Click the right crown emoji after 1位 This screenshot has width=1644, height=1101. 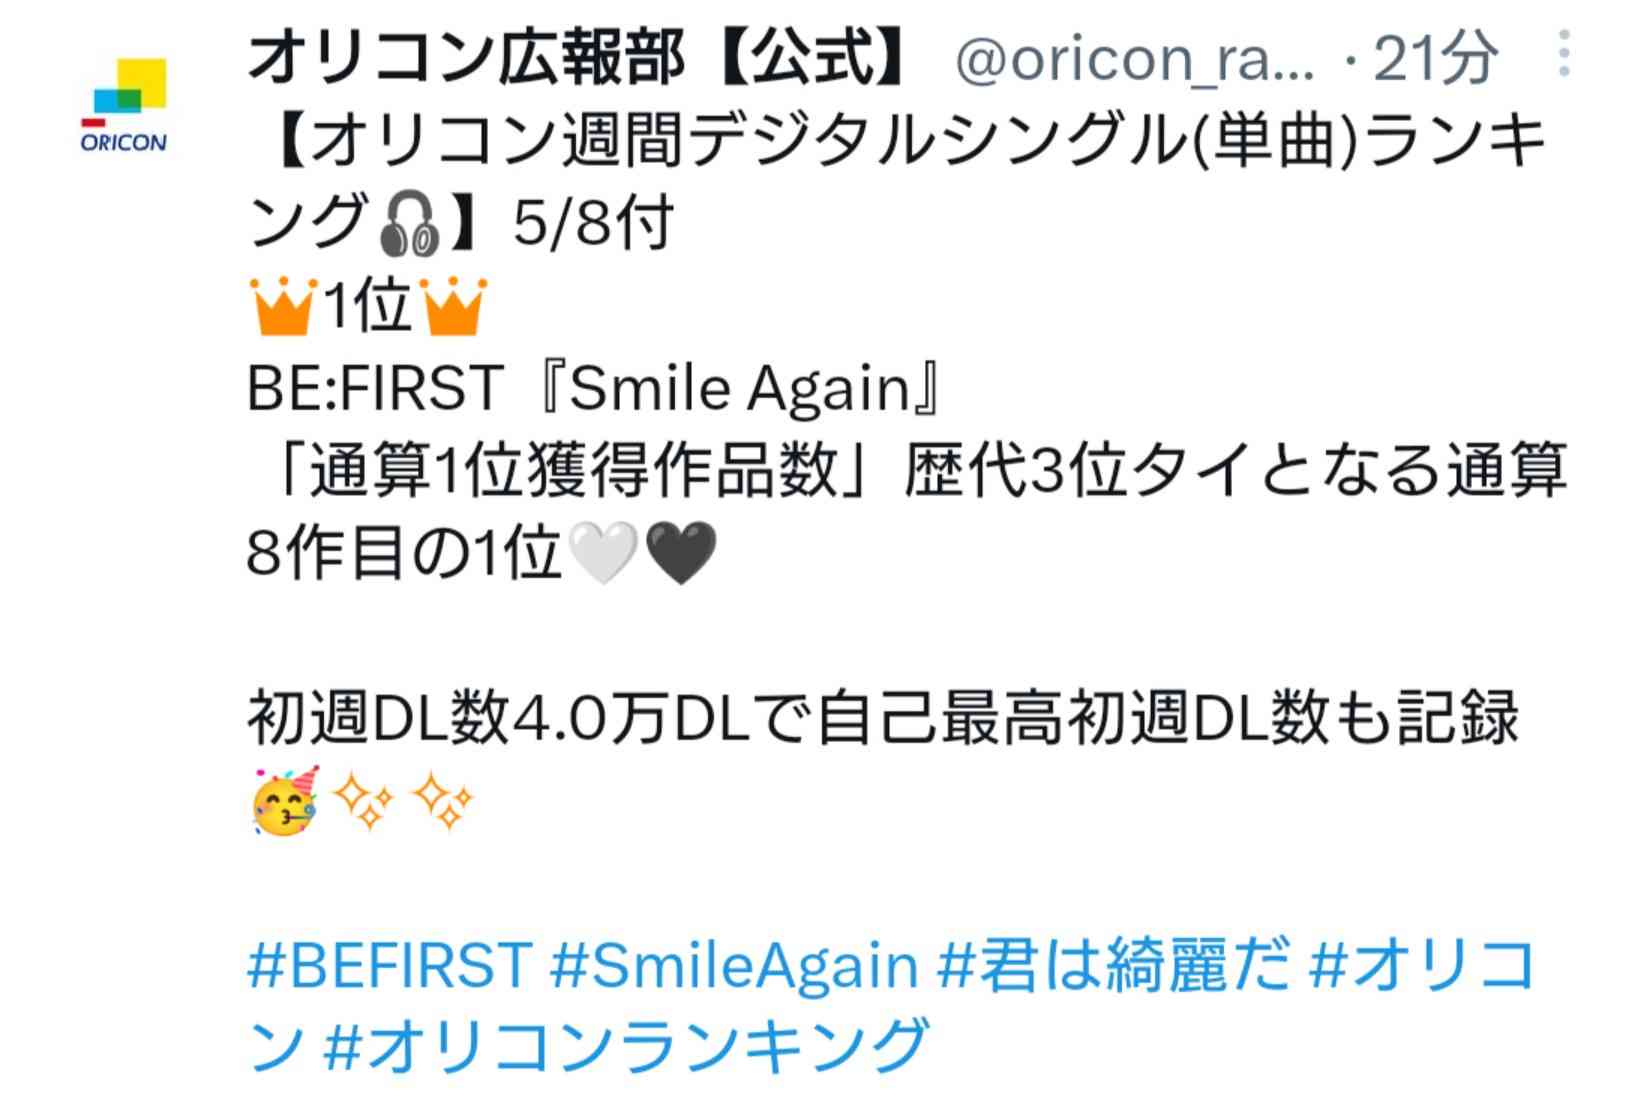[x=455, y=306]
